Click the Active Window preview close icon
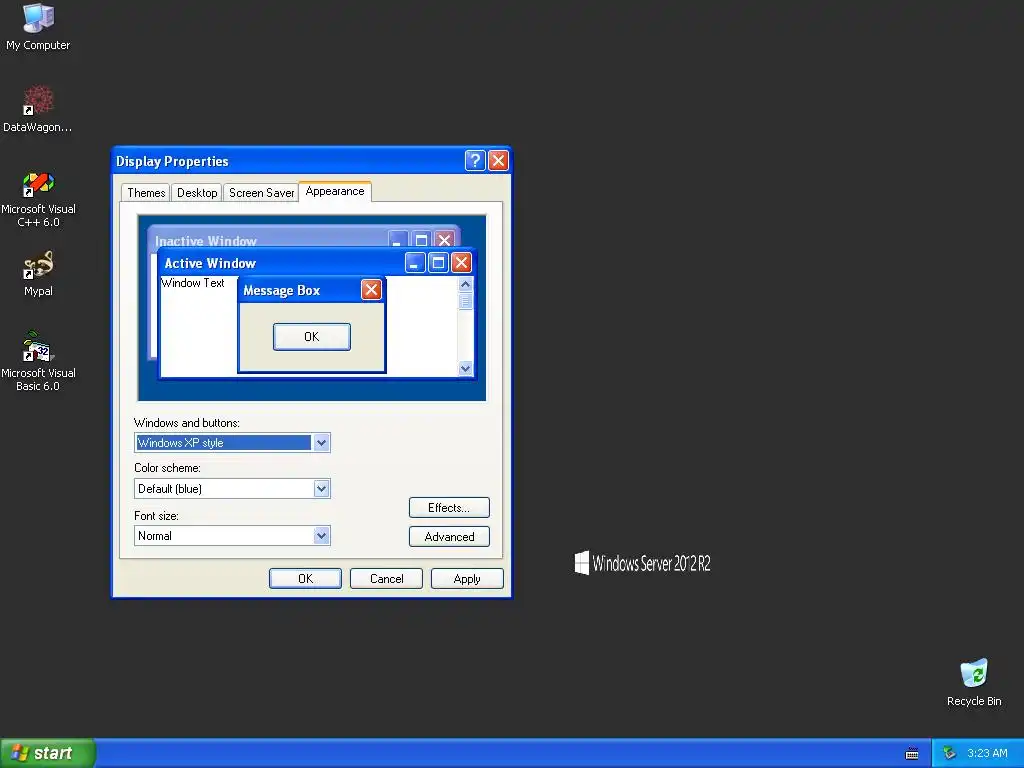 (461, 263)
